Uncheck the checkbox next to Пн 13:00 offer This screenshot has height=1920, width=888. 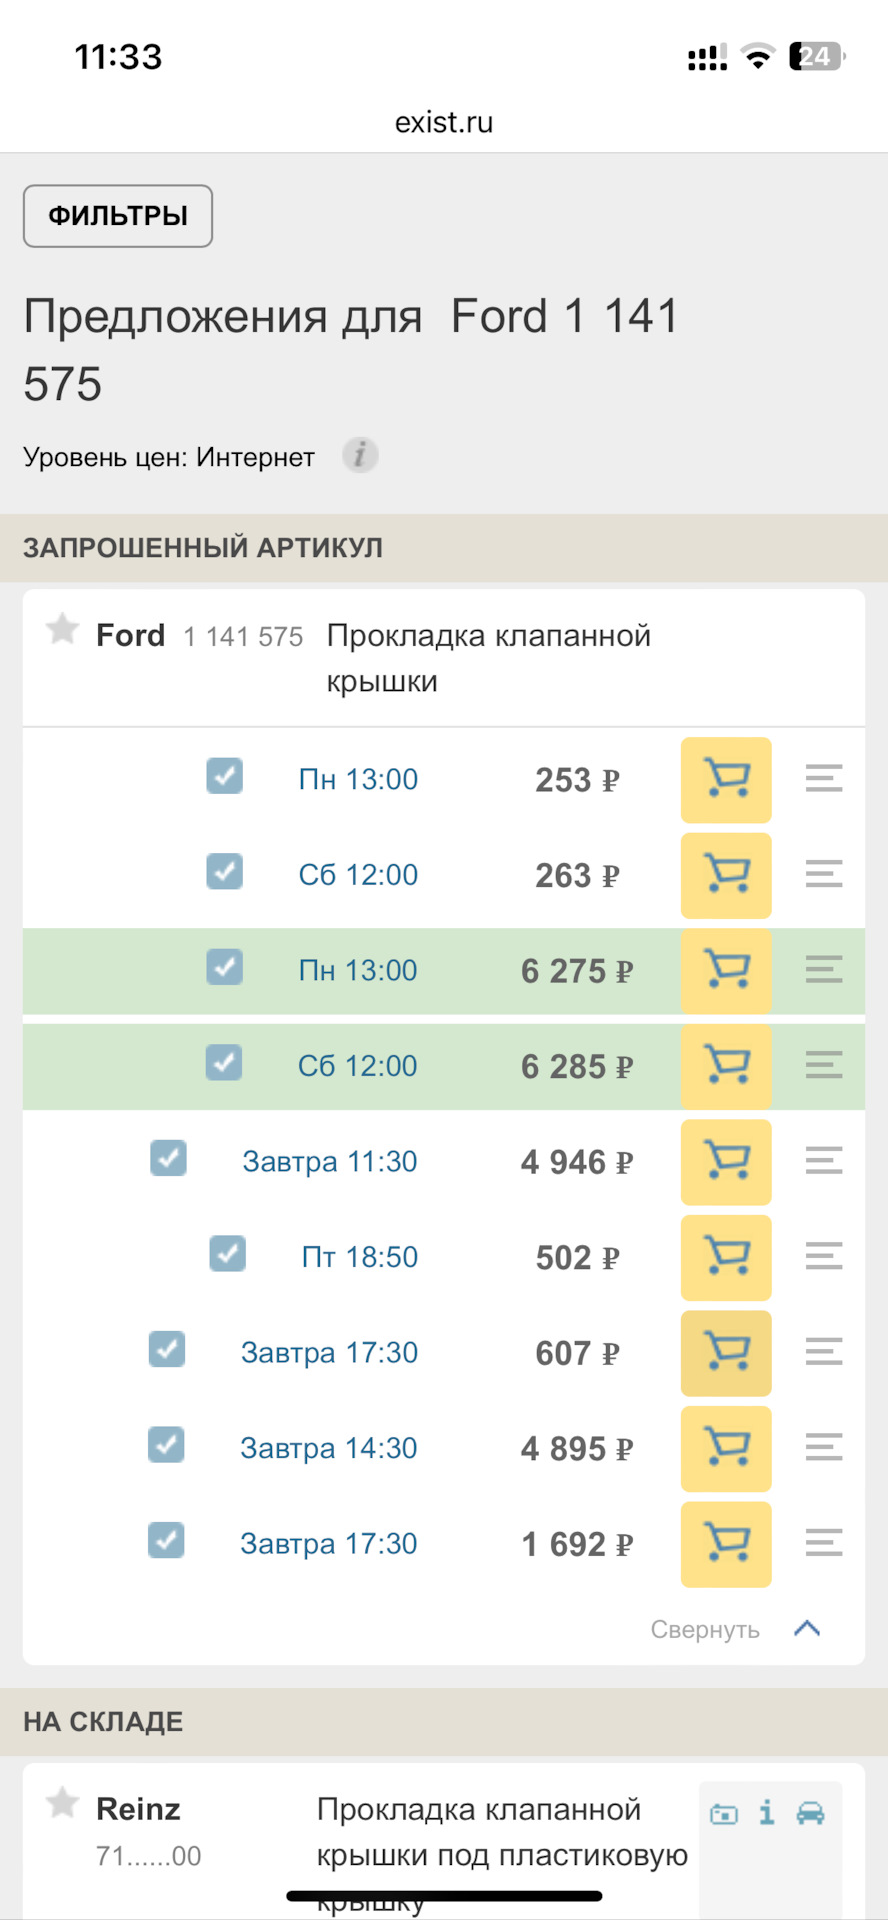coord(224,777)
